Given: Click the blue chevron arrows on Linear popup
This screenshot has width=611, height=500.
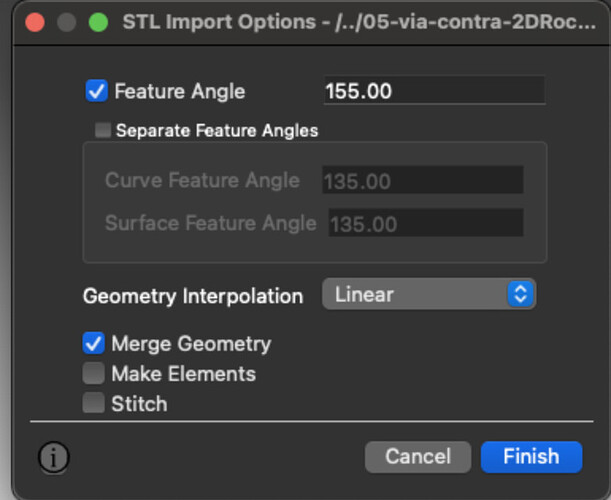Looking at the screenshot, I should [521, 294].
